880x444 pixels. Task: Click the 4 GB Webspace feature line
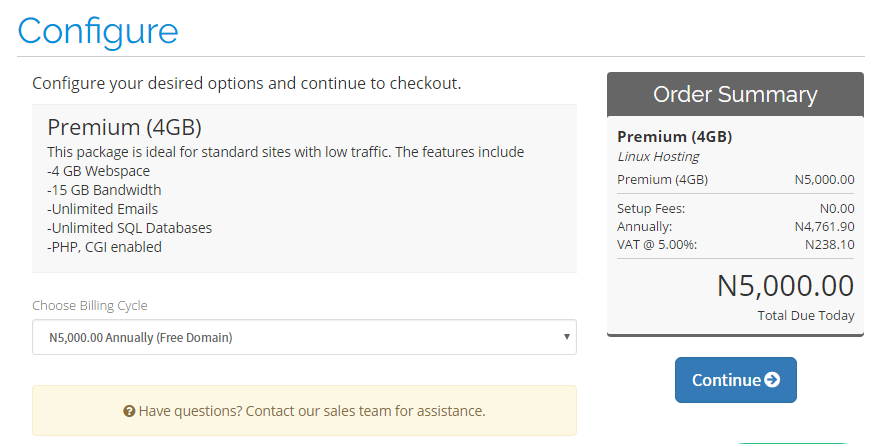tap(99, 171)
